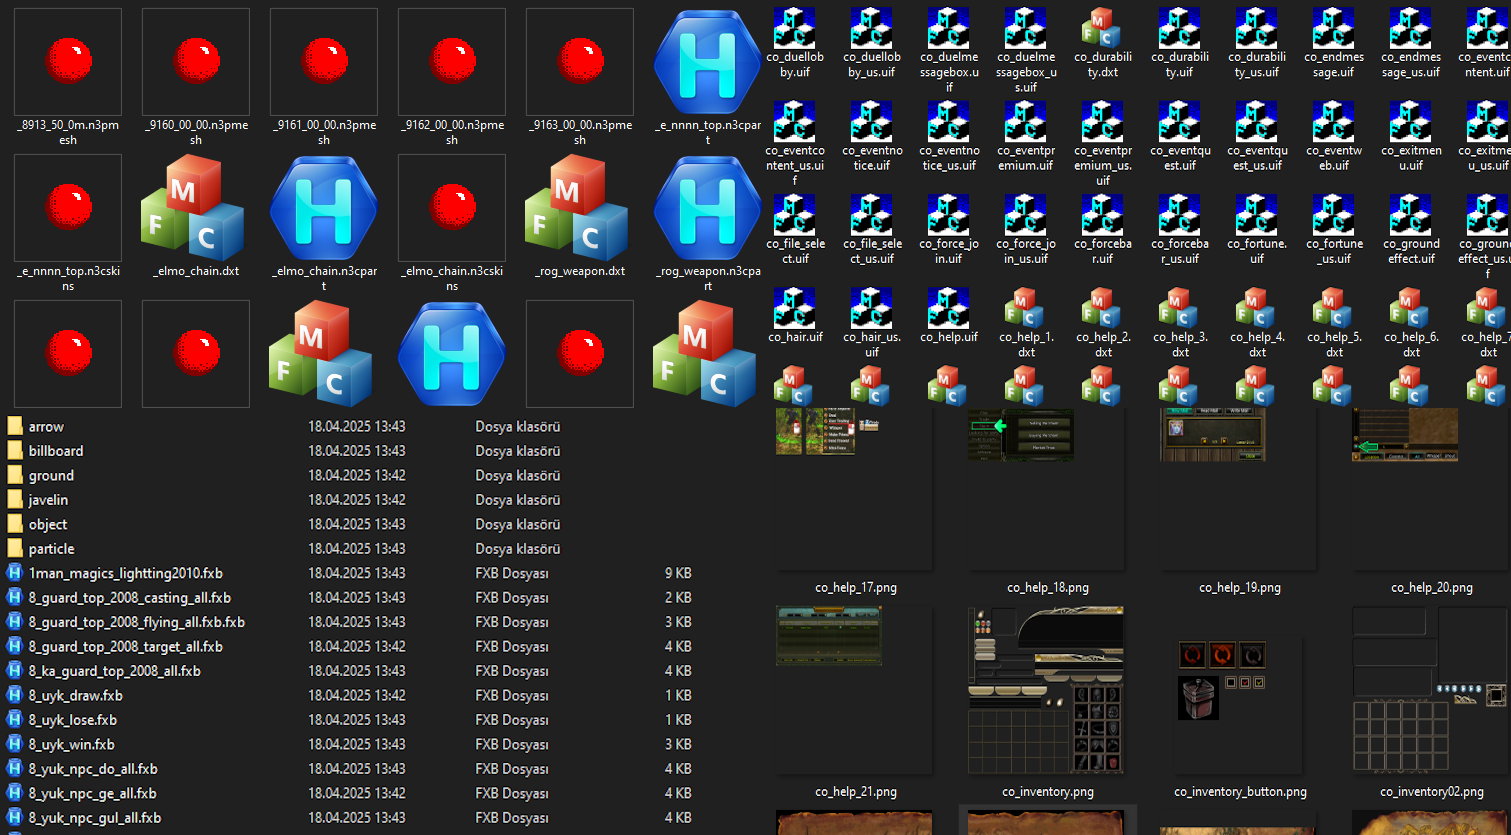Select the javelin folder row
The width and height of the screenshot is (1511, 835).
48,500
